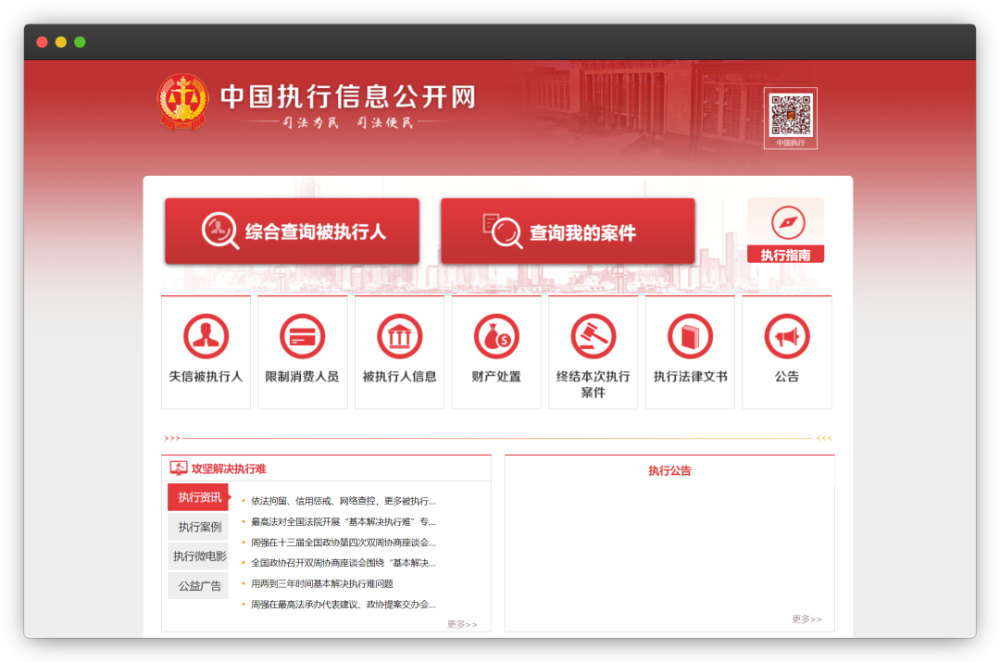
Task: Click 更多>> in the 攻坚解决执行难 panel
Action: coord(462,624)
